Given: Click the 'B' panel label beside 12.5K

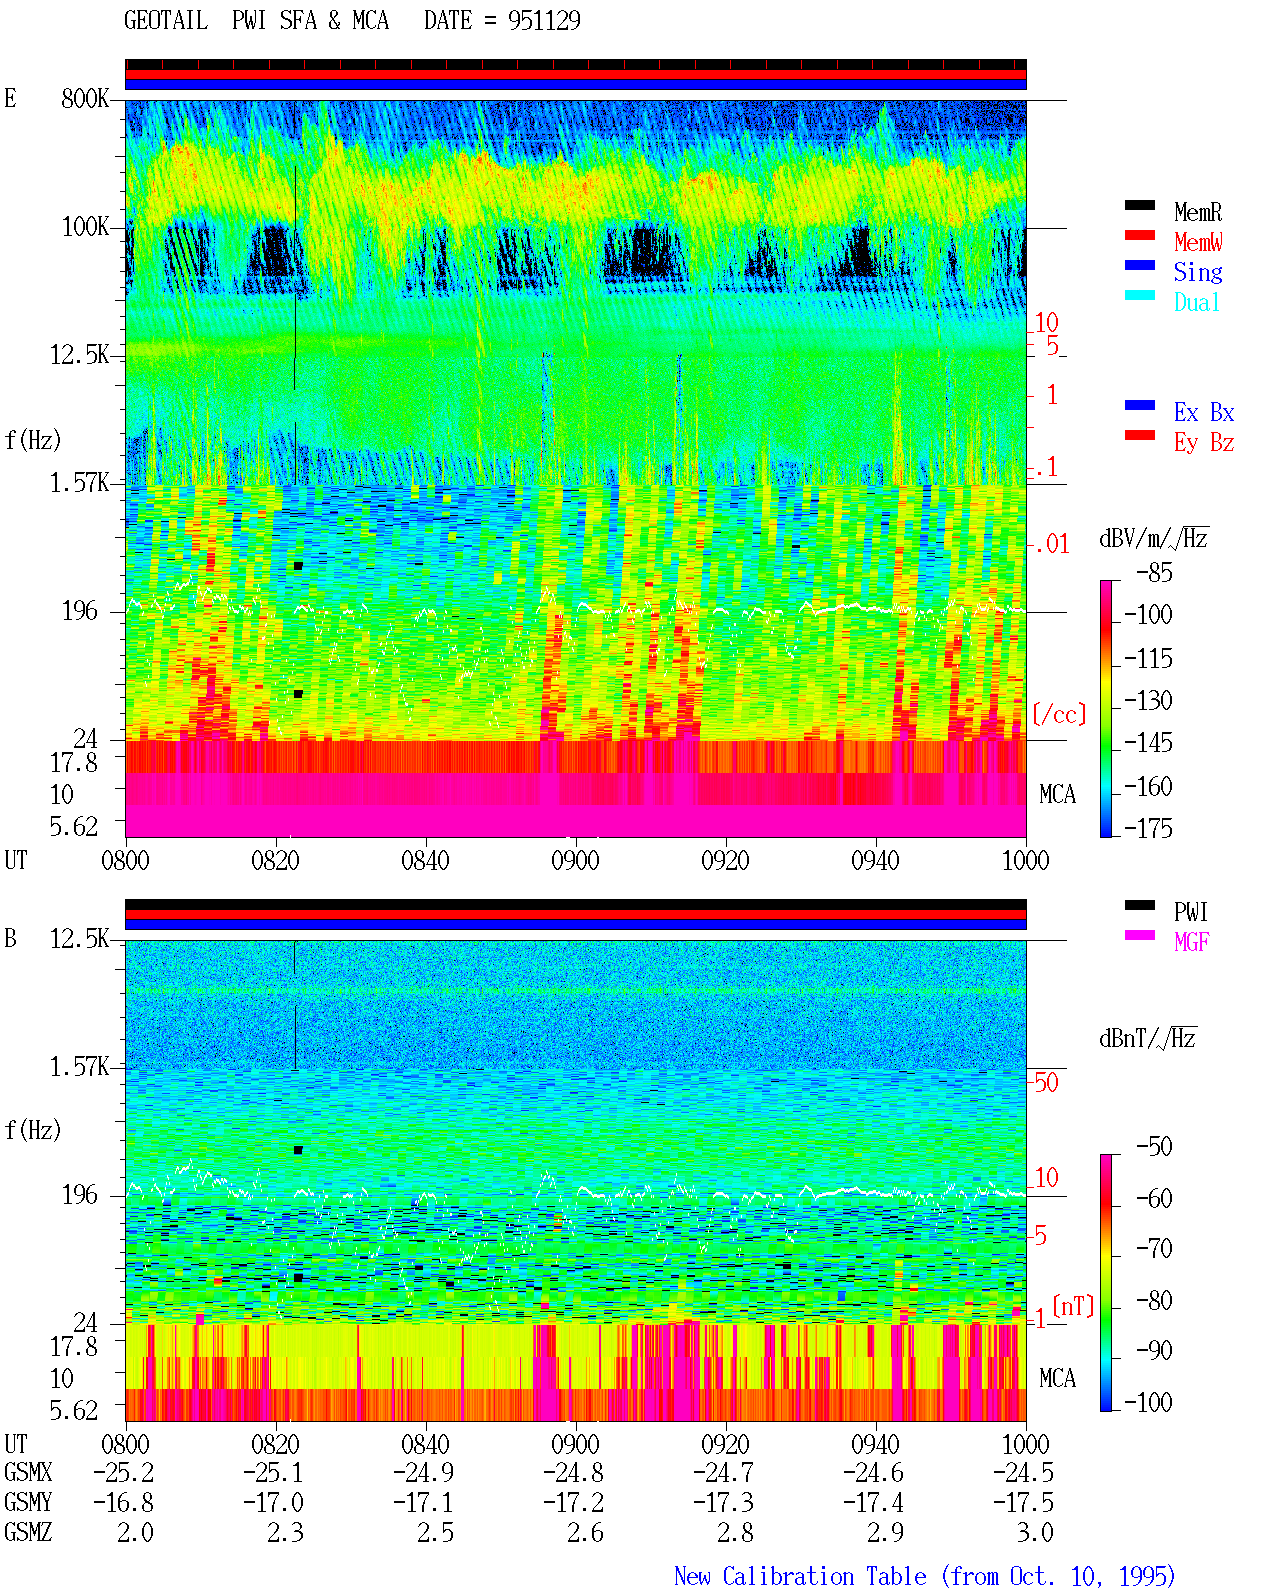Looking at the screenshot, I should tap(10, 939).
